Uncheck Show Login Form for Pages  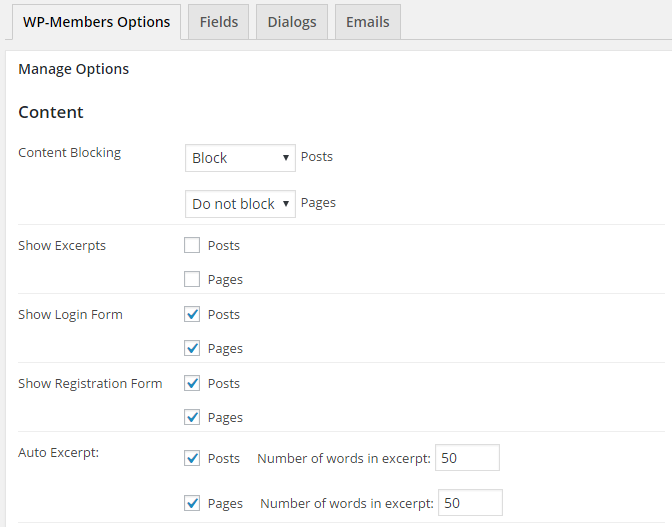click(192, 348)
